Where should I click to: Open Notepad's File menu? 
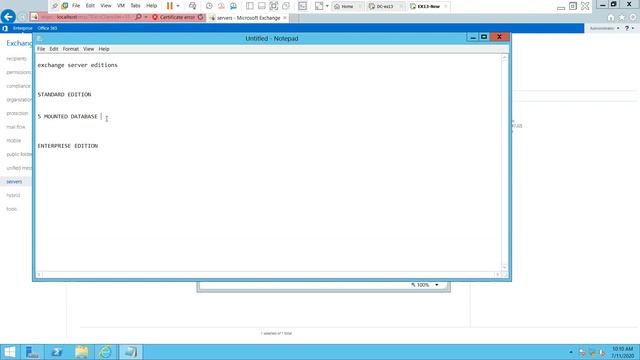click(41, 49)
